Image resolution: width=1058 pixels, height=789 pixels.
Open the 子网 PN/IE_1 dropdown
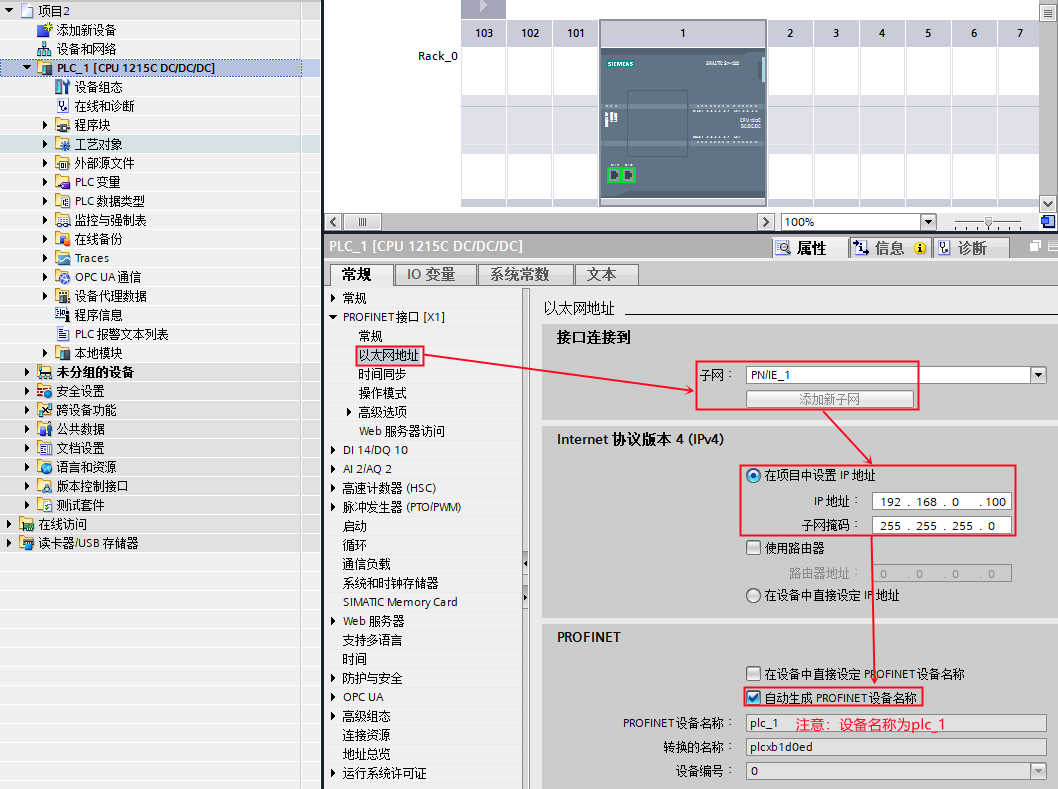[1038, 375]
